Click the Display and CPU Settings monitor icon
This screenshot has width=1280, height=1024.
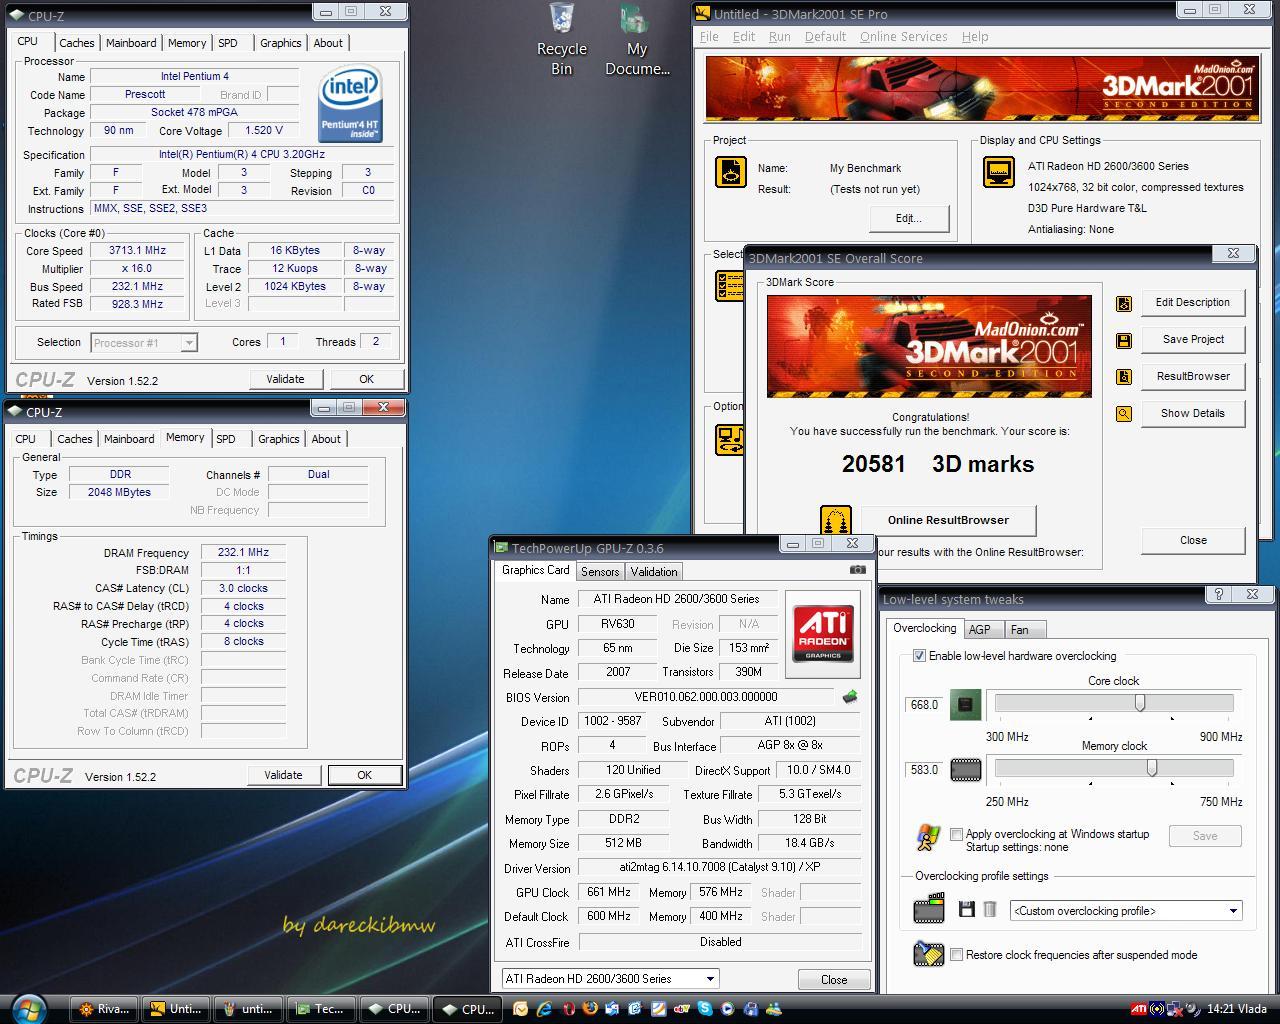pos(999,172)
